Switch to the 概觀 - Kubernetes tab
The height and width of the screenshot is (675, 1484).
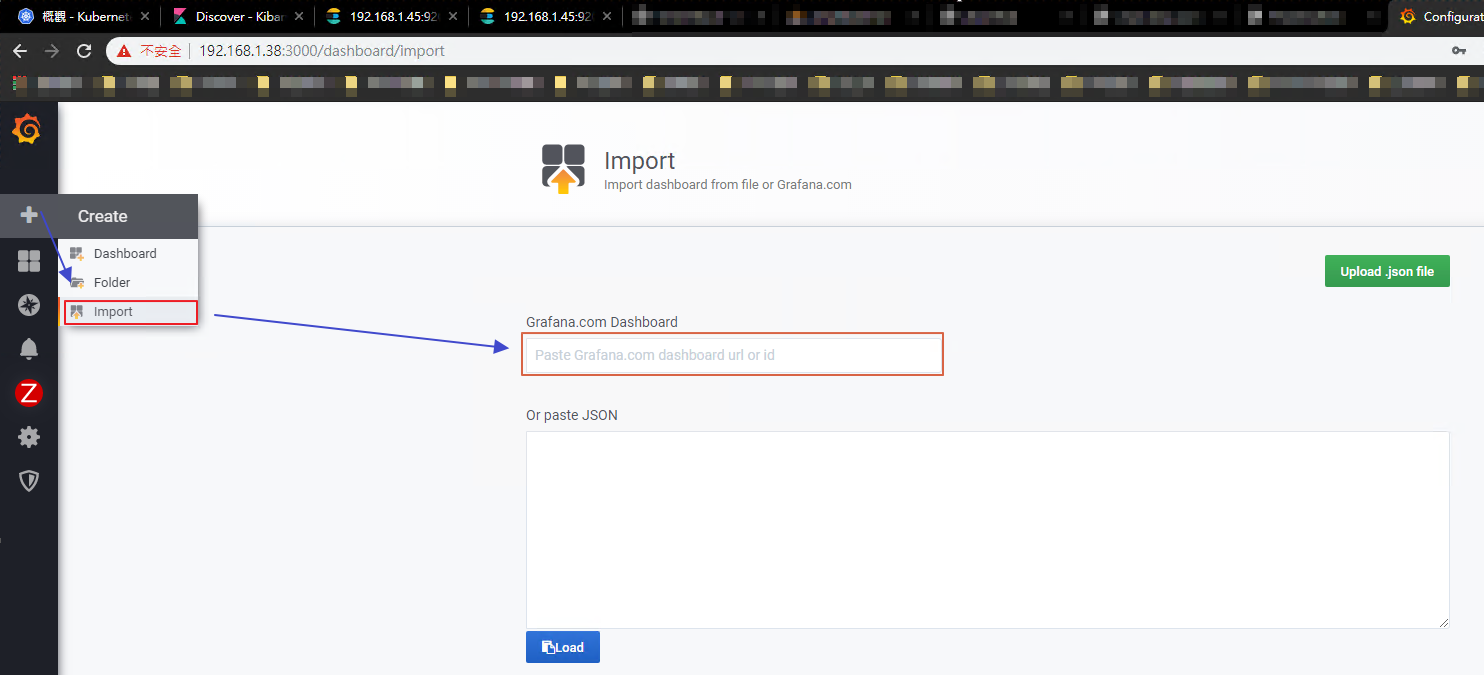84,17
